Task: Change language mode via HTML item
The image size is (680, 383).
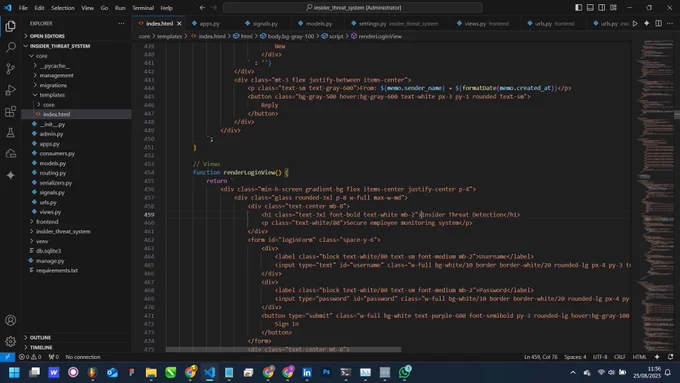Action: (x=639, y=357)
